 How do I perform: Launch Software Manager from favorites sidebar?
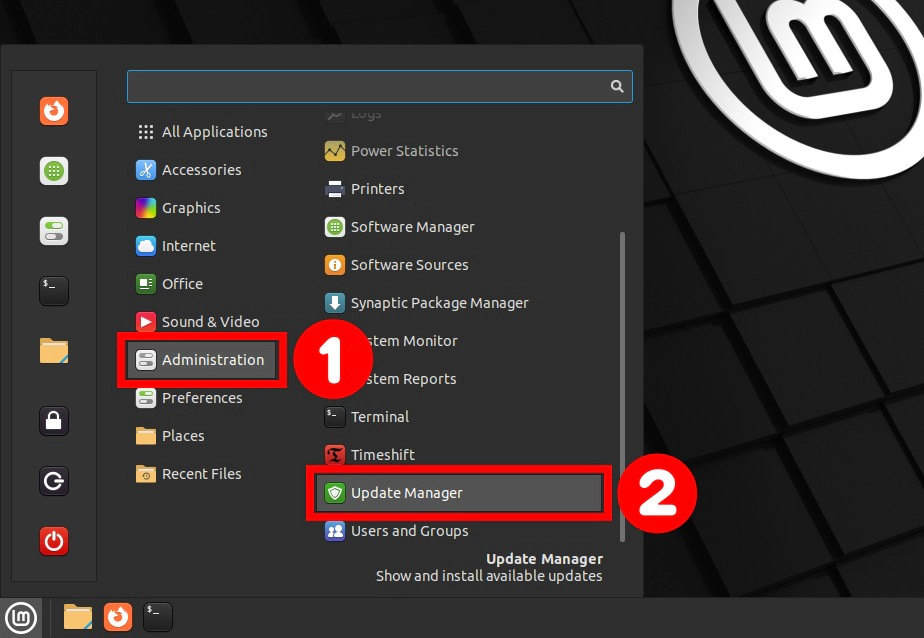[54, 171]
